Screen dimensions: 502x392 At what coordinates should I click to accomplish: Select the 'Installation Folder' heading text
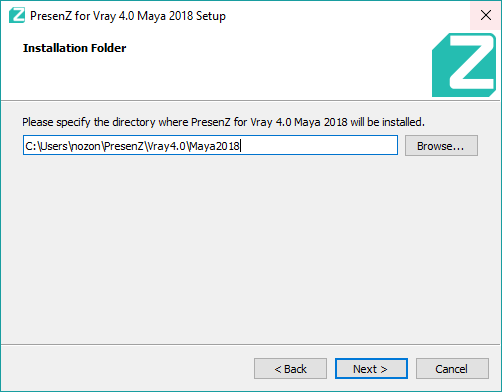coord(74,48)
